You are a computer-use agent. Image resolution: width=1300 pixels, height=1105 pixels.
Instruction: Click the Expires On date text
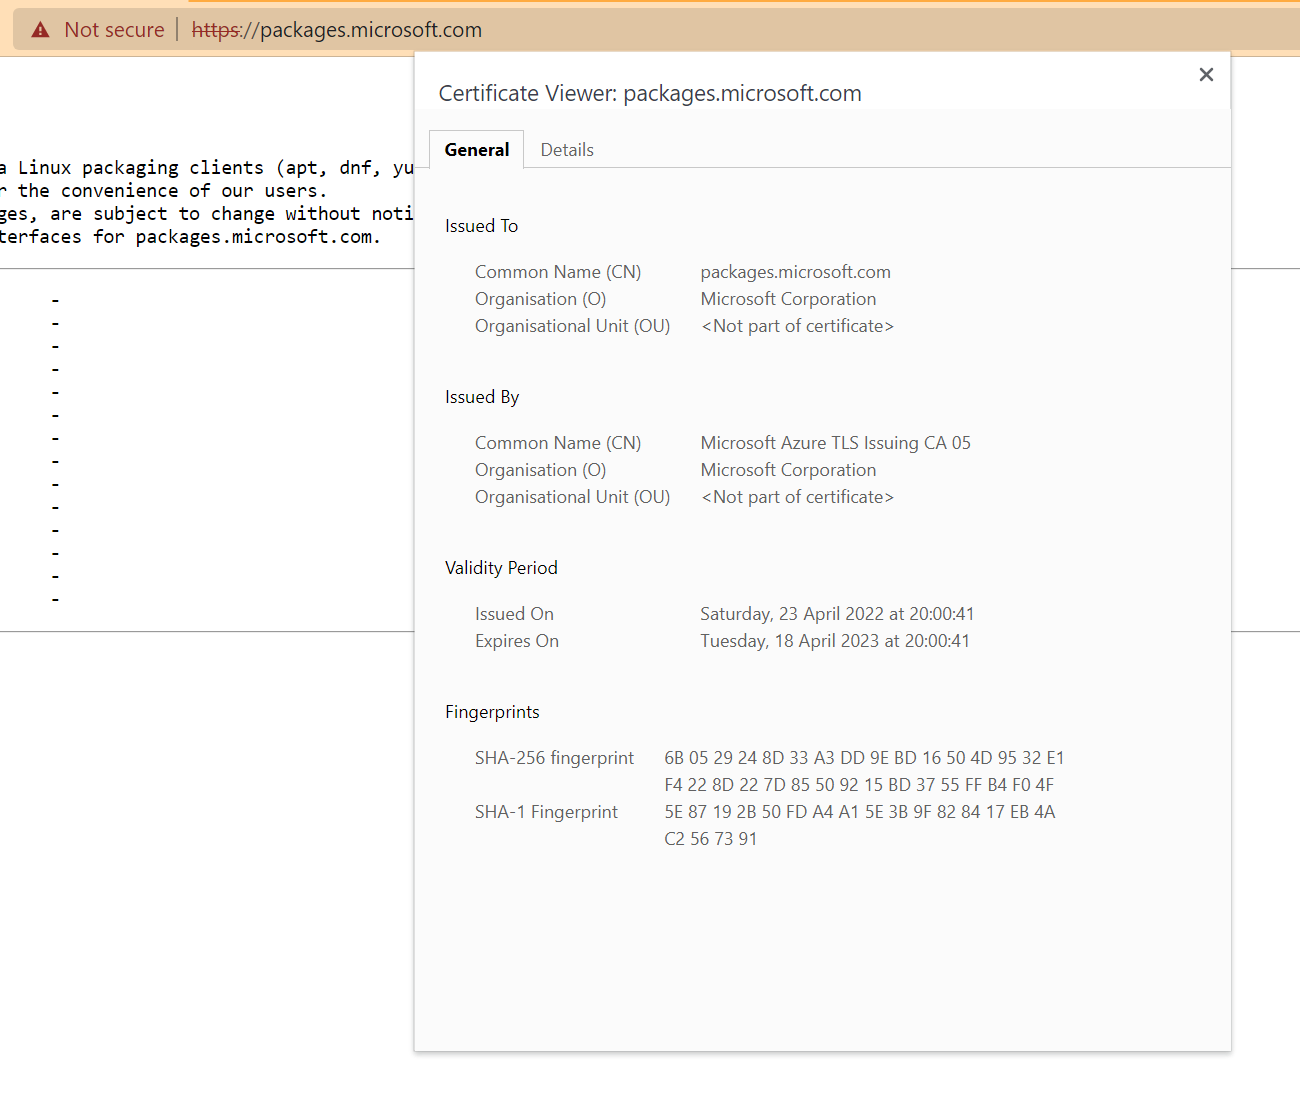click(835, 640)
